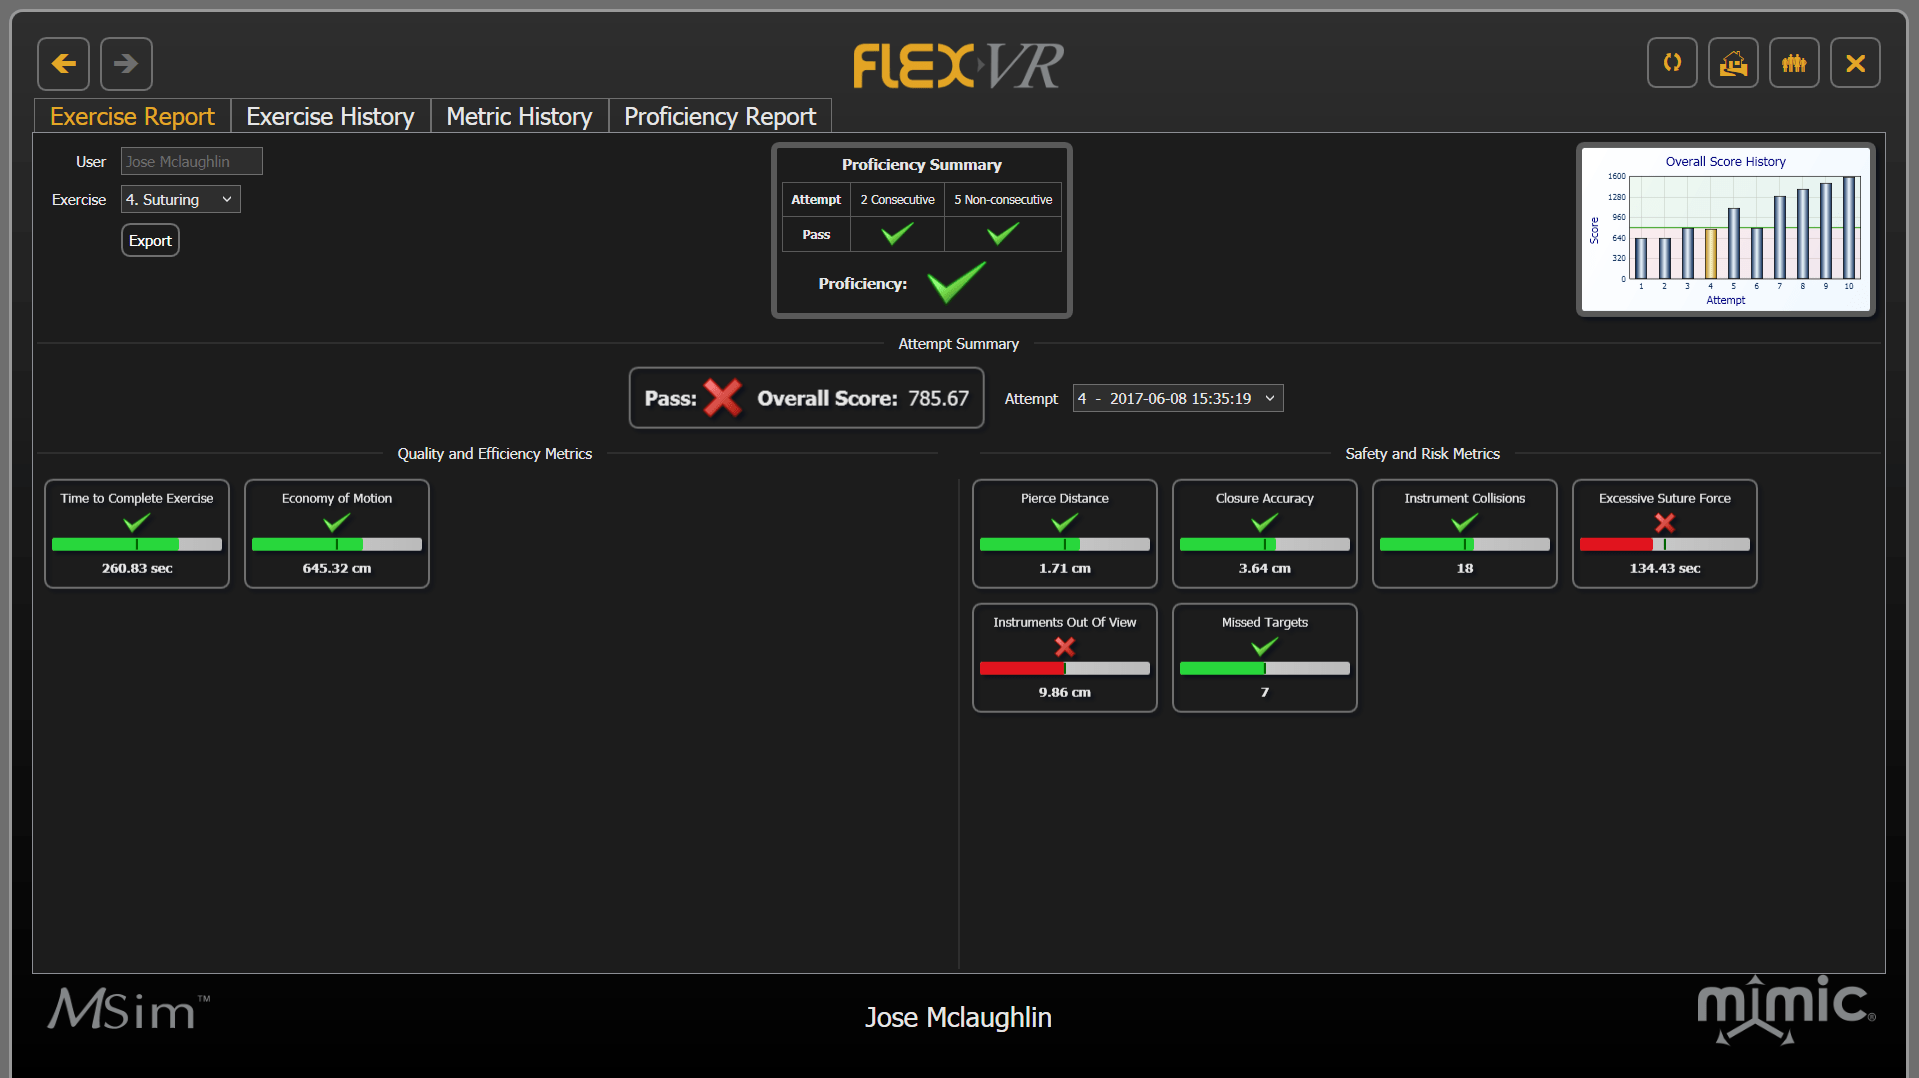Click the Pierce Distance title
This screenshot has height=1078, width=1919.
1065,498
